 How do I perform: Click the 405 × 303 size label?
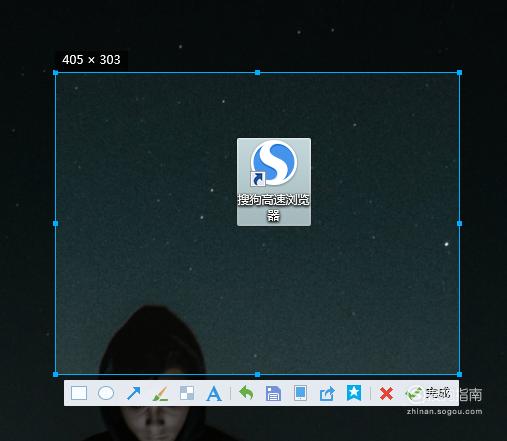click(91, 60)
